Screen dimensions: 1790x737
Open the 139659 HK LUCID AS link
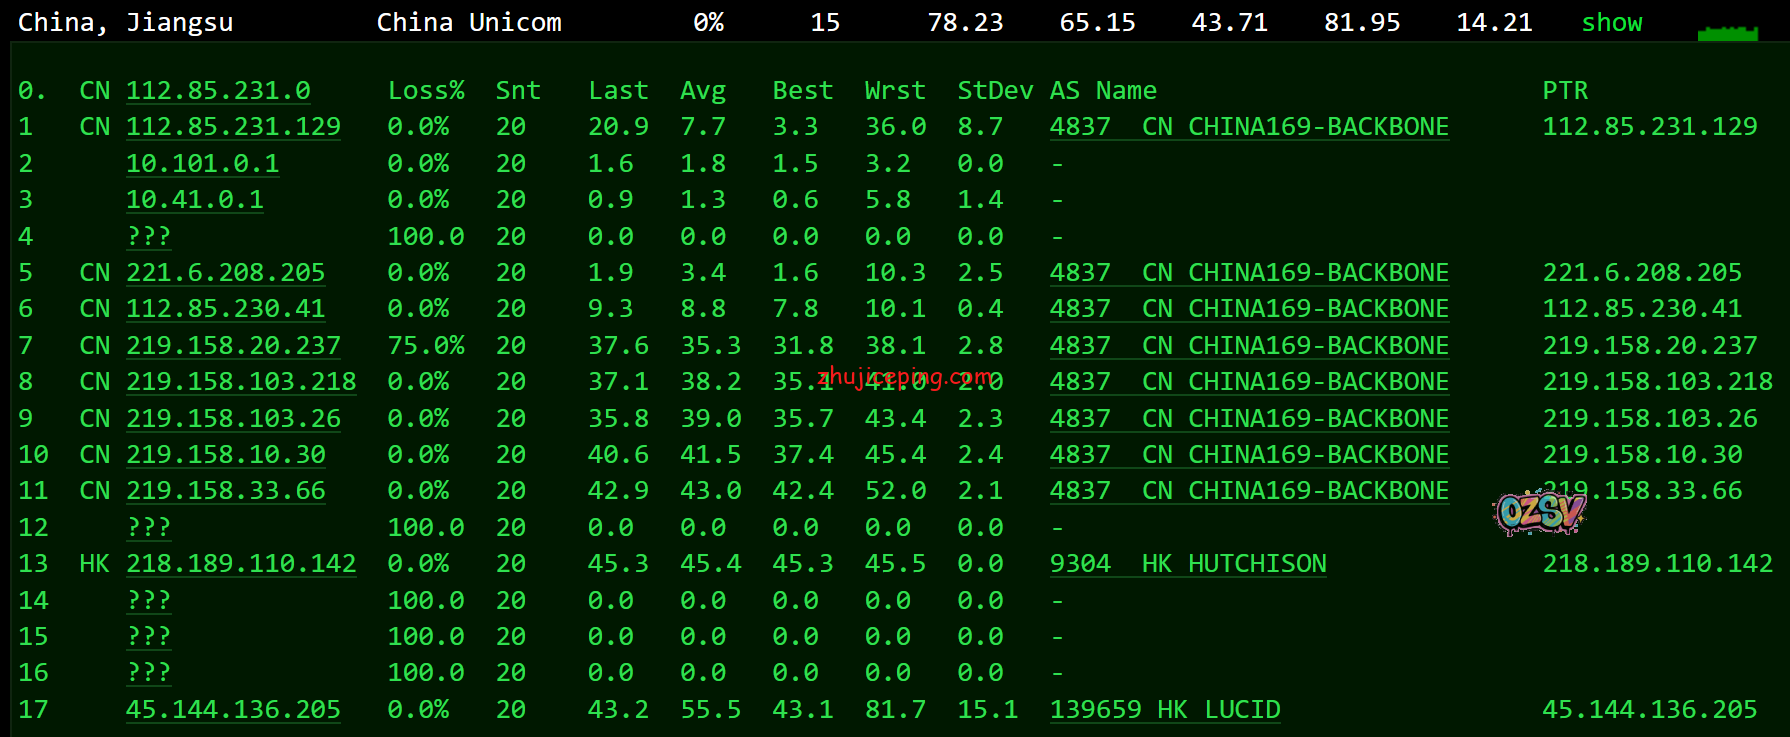pos(1164,710)
